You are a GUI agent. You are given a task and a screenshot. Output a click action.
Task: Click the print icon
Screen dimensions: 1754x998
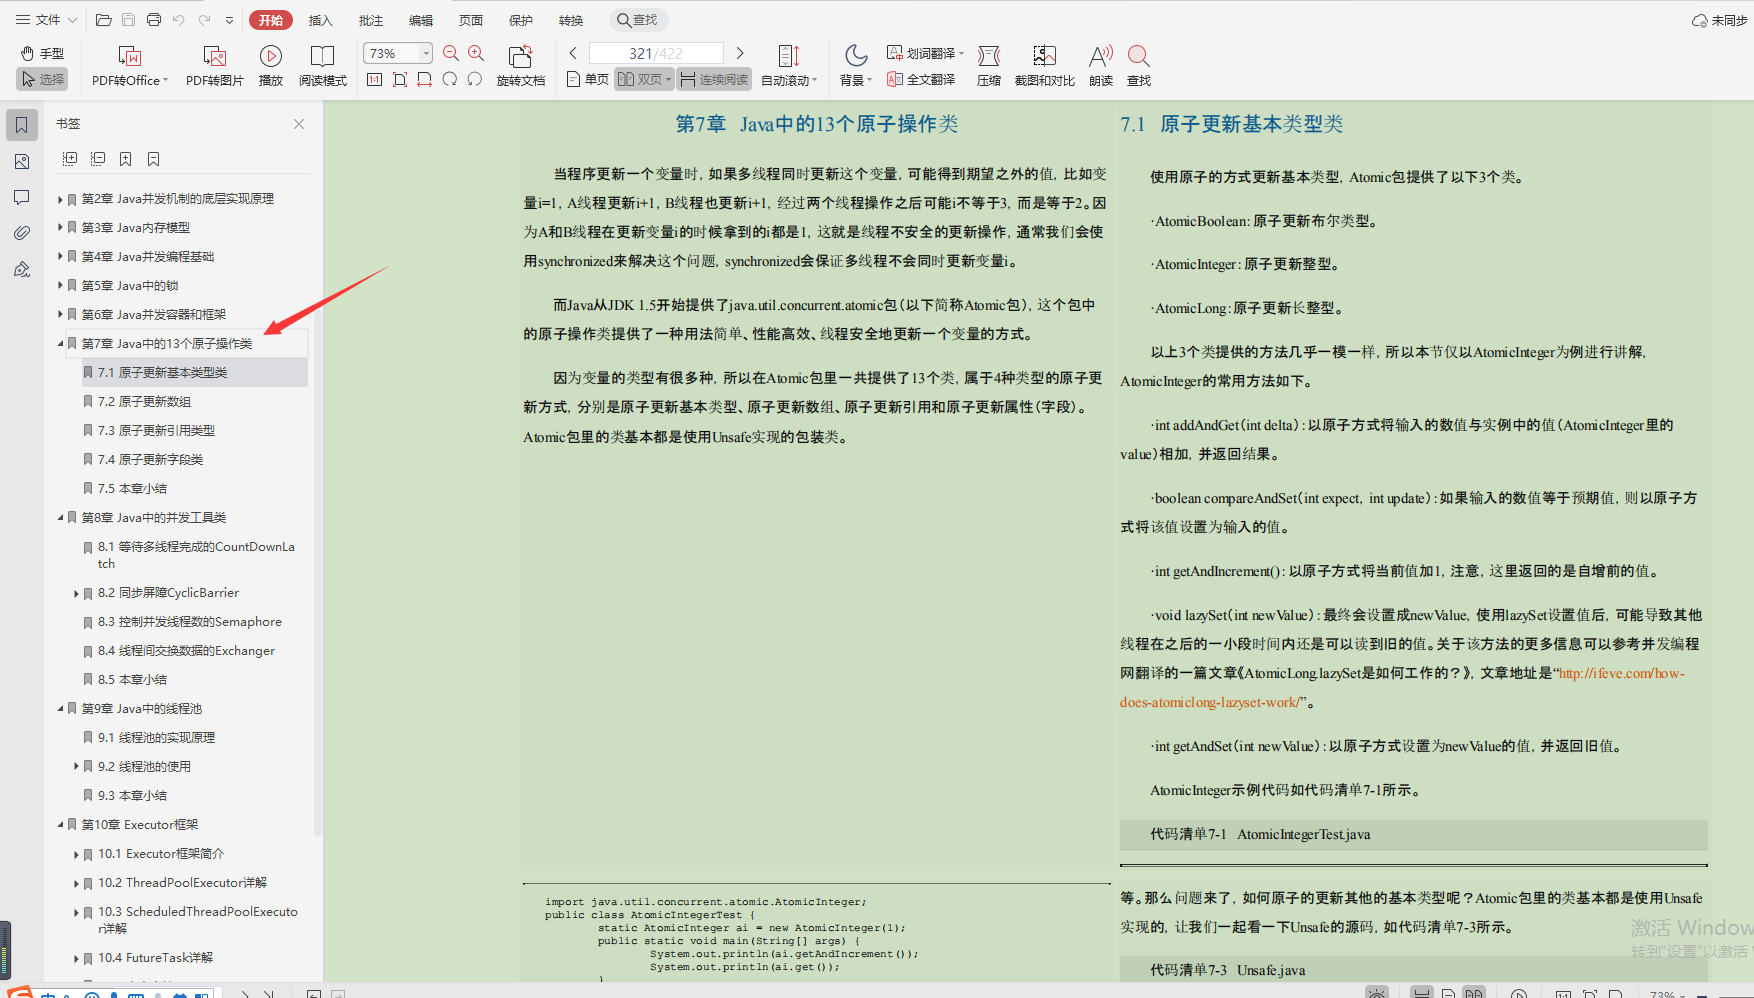(153, 20)
